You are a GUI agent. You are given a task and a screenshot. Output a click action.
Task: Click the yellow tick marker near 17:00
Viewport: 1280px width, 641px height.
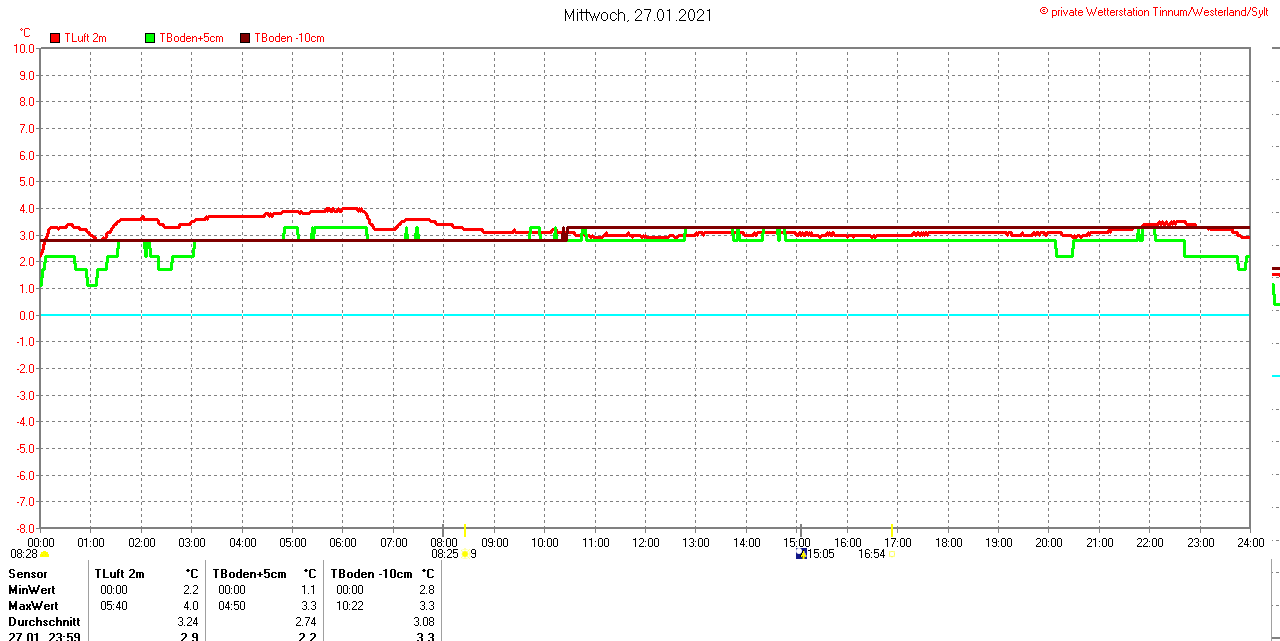pyautogui.click(x=892, y=529)
